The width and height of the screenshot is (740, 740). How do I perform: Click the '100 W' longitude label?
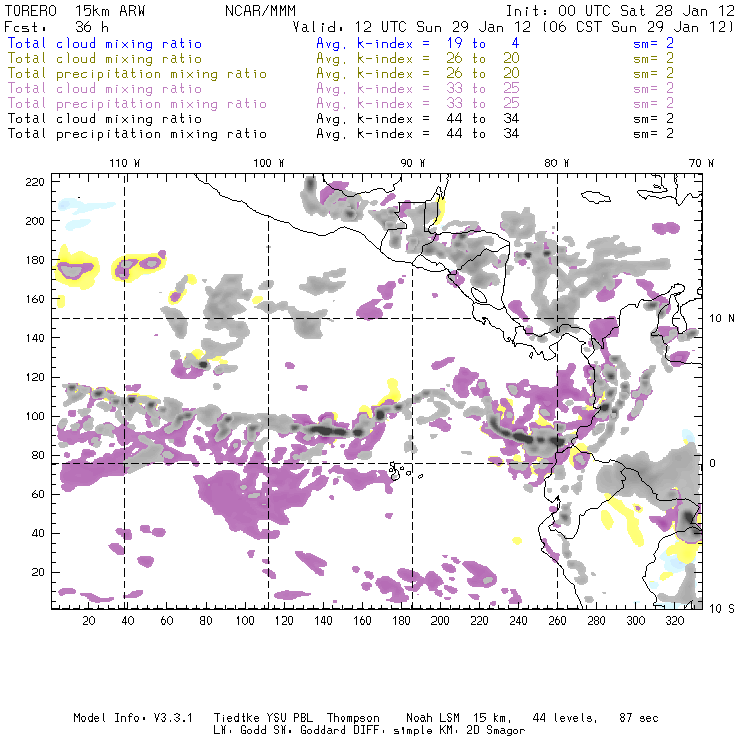click(269, 163)
